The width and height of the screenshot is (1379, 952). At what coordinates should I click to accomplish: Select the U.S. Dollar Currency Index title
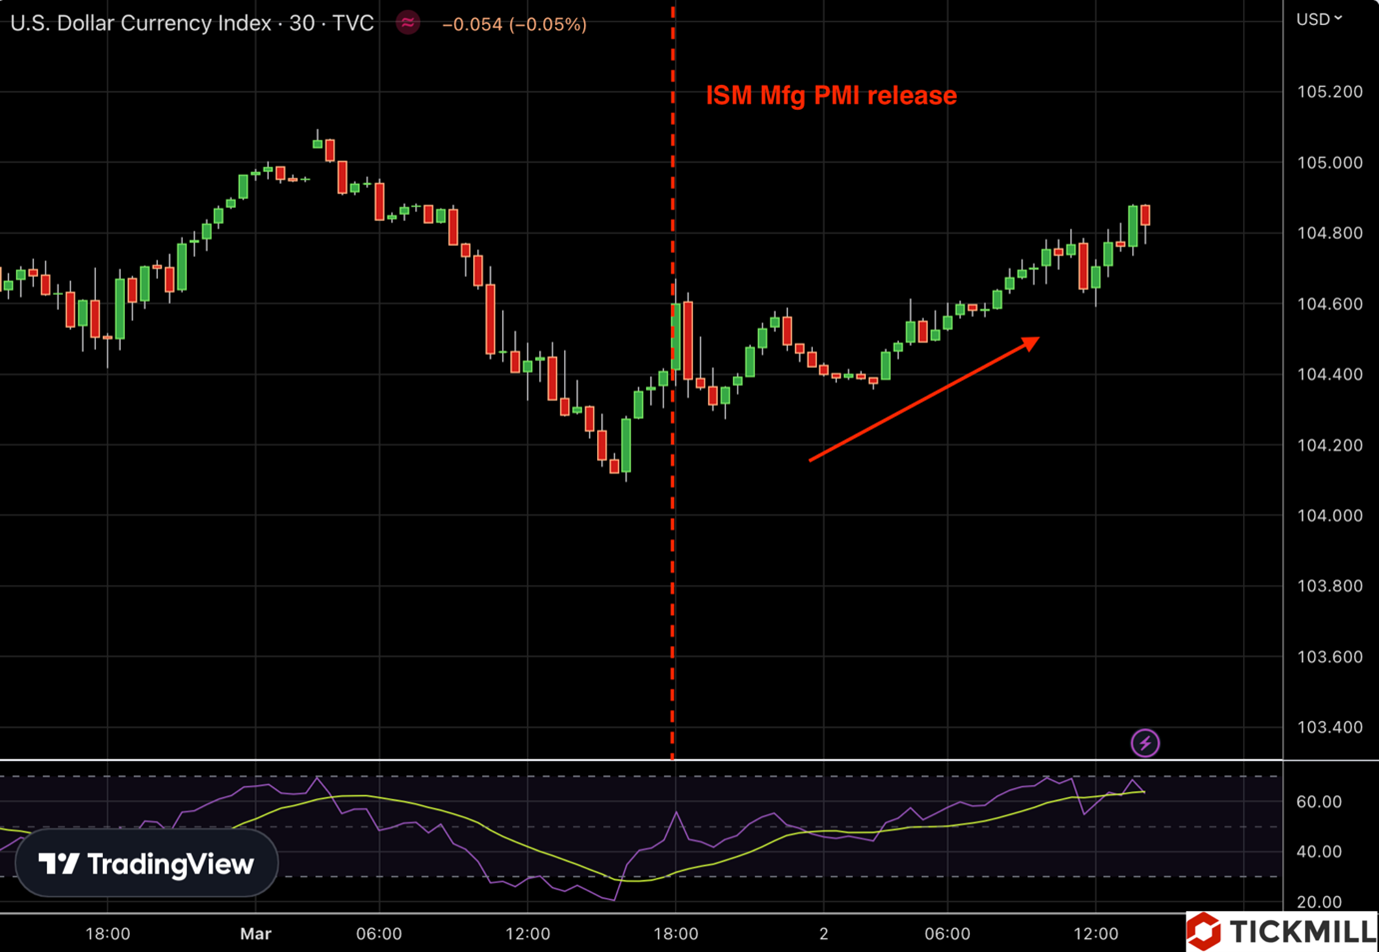[192, 23]
